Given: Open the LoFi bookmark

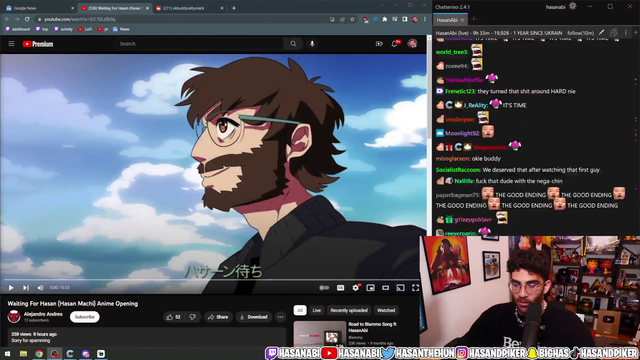Looking at the screenshot, I should 85,29.
